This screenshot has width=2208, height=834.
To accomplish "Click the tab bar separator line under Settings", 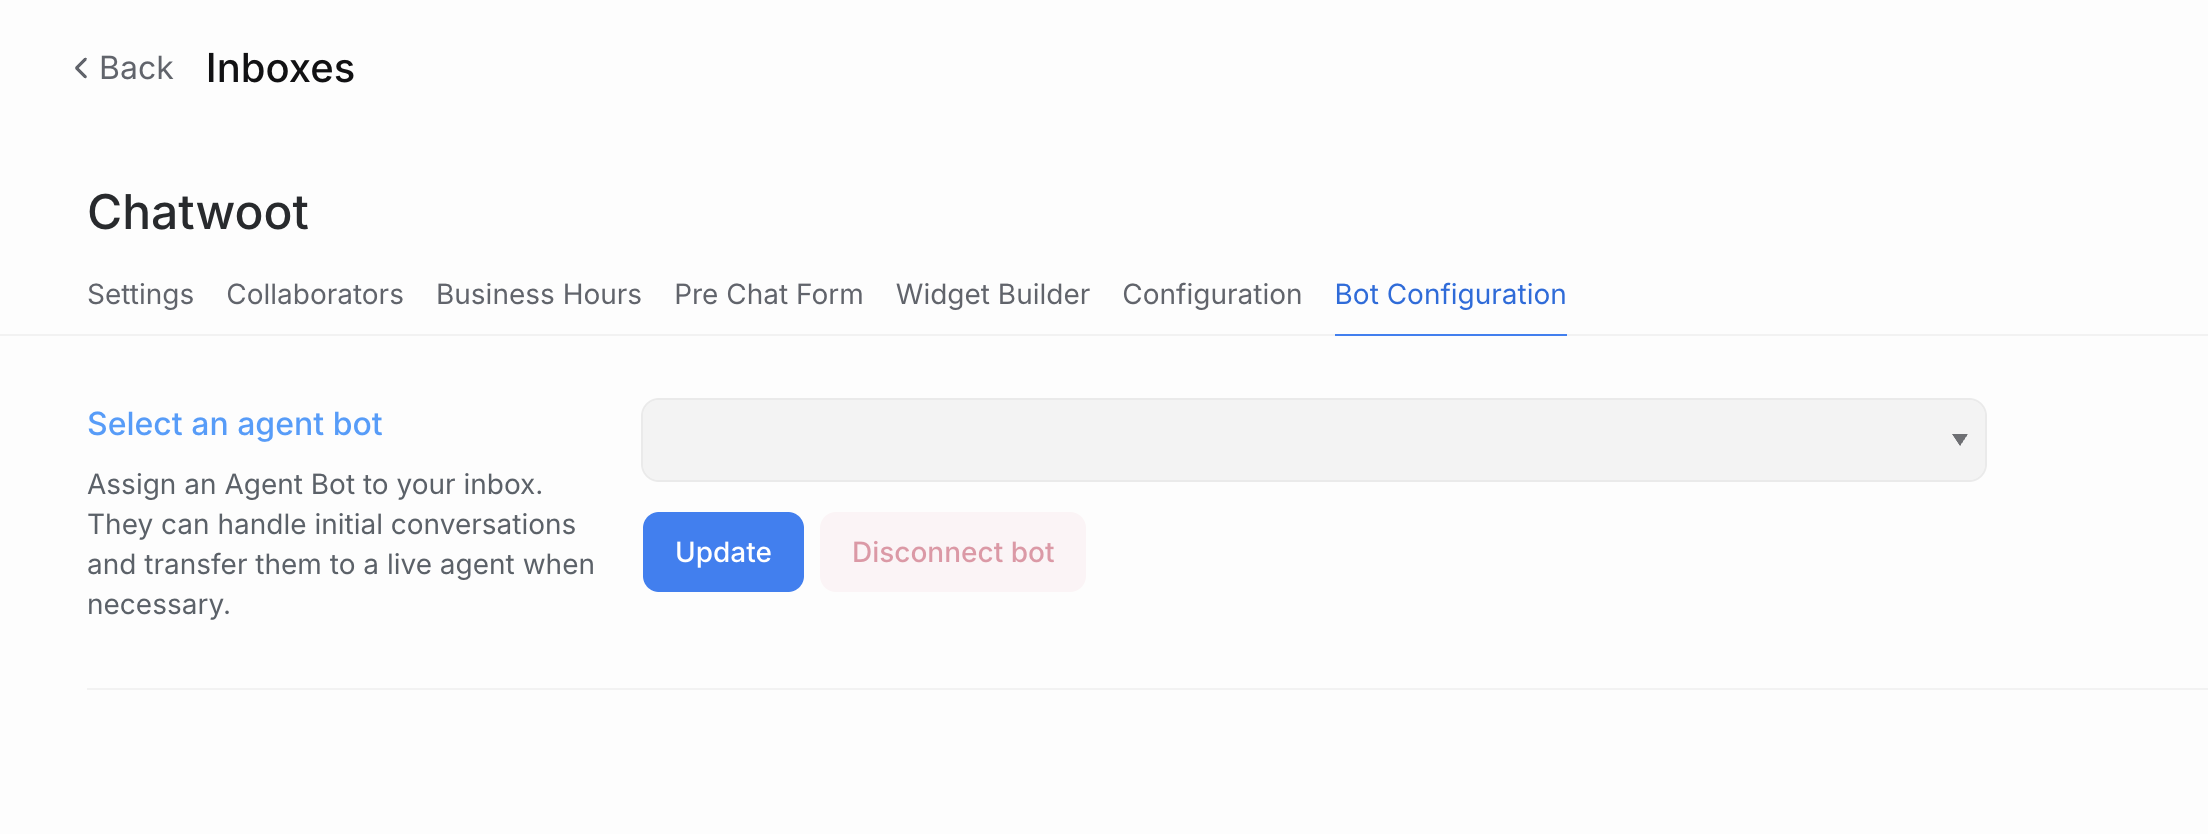I will pyautogui.click(x=140, y=335).
